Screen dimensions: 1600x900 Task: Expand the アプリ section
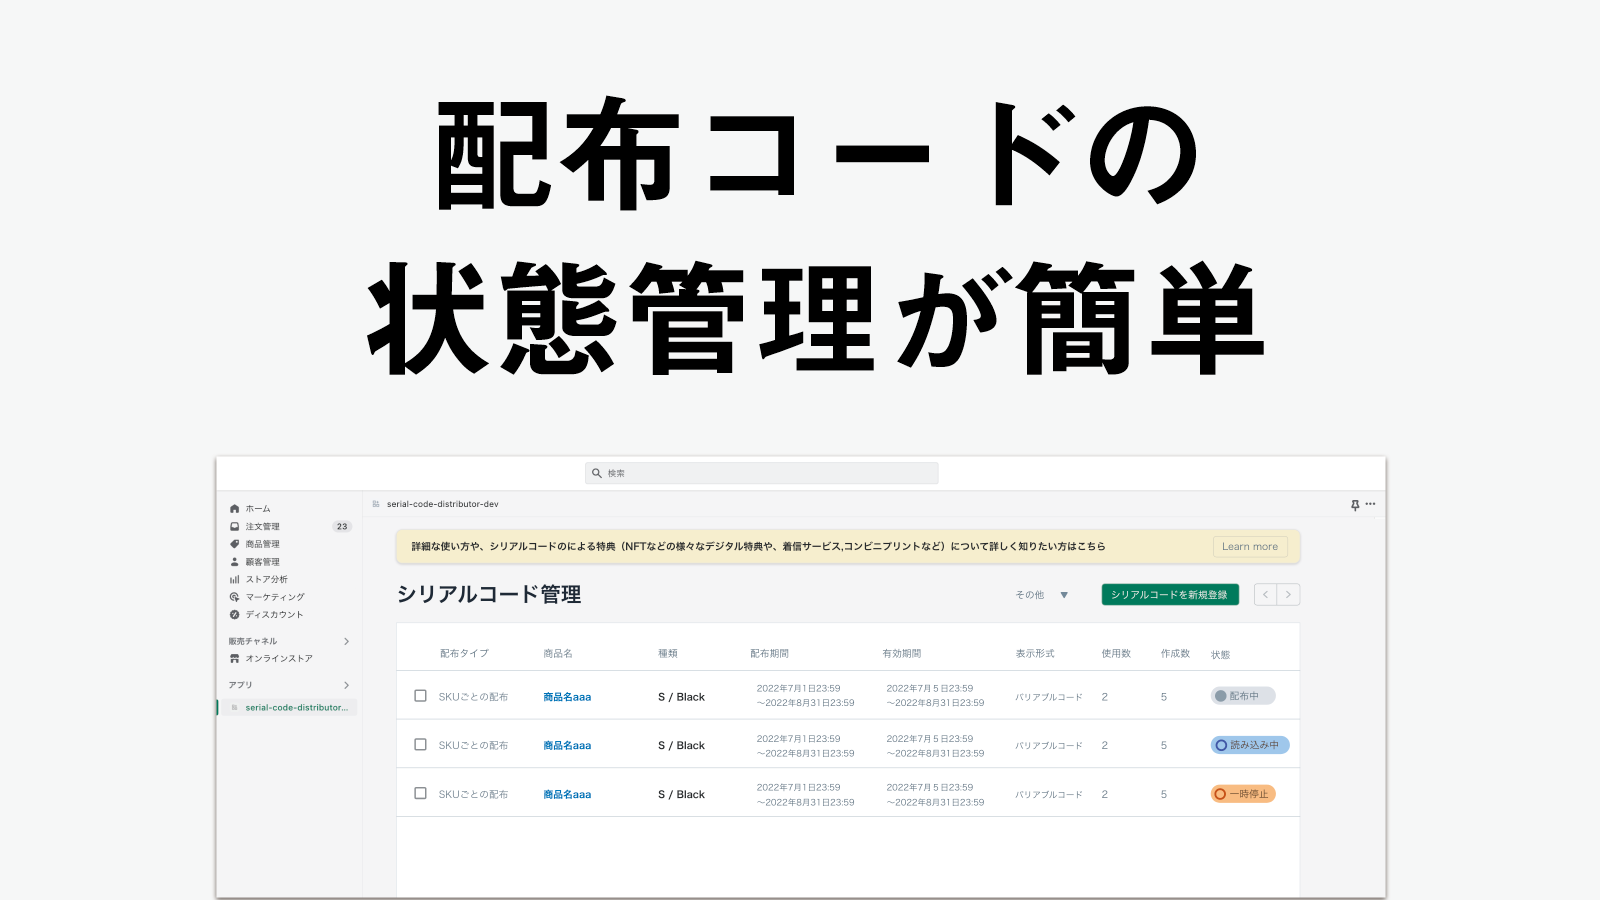pyautogui.click(x=346, y=685)
